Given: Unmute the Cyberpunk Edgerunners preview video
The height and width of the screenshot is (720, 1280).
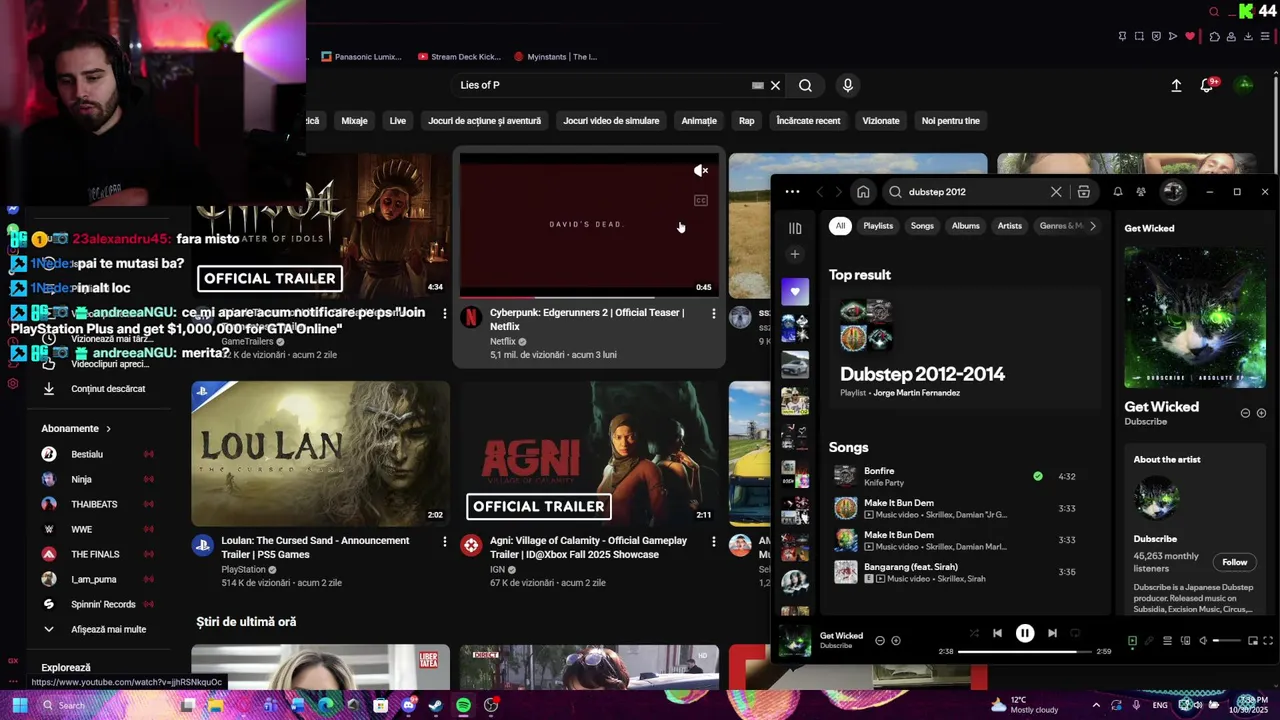Looking at the screenshot, I should 701,171.
